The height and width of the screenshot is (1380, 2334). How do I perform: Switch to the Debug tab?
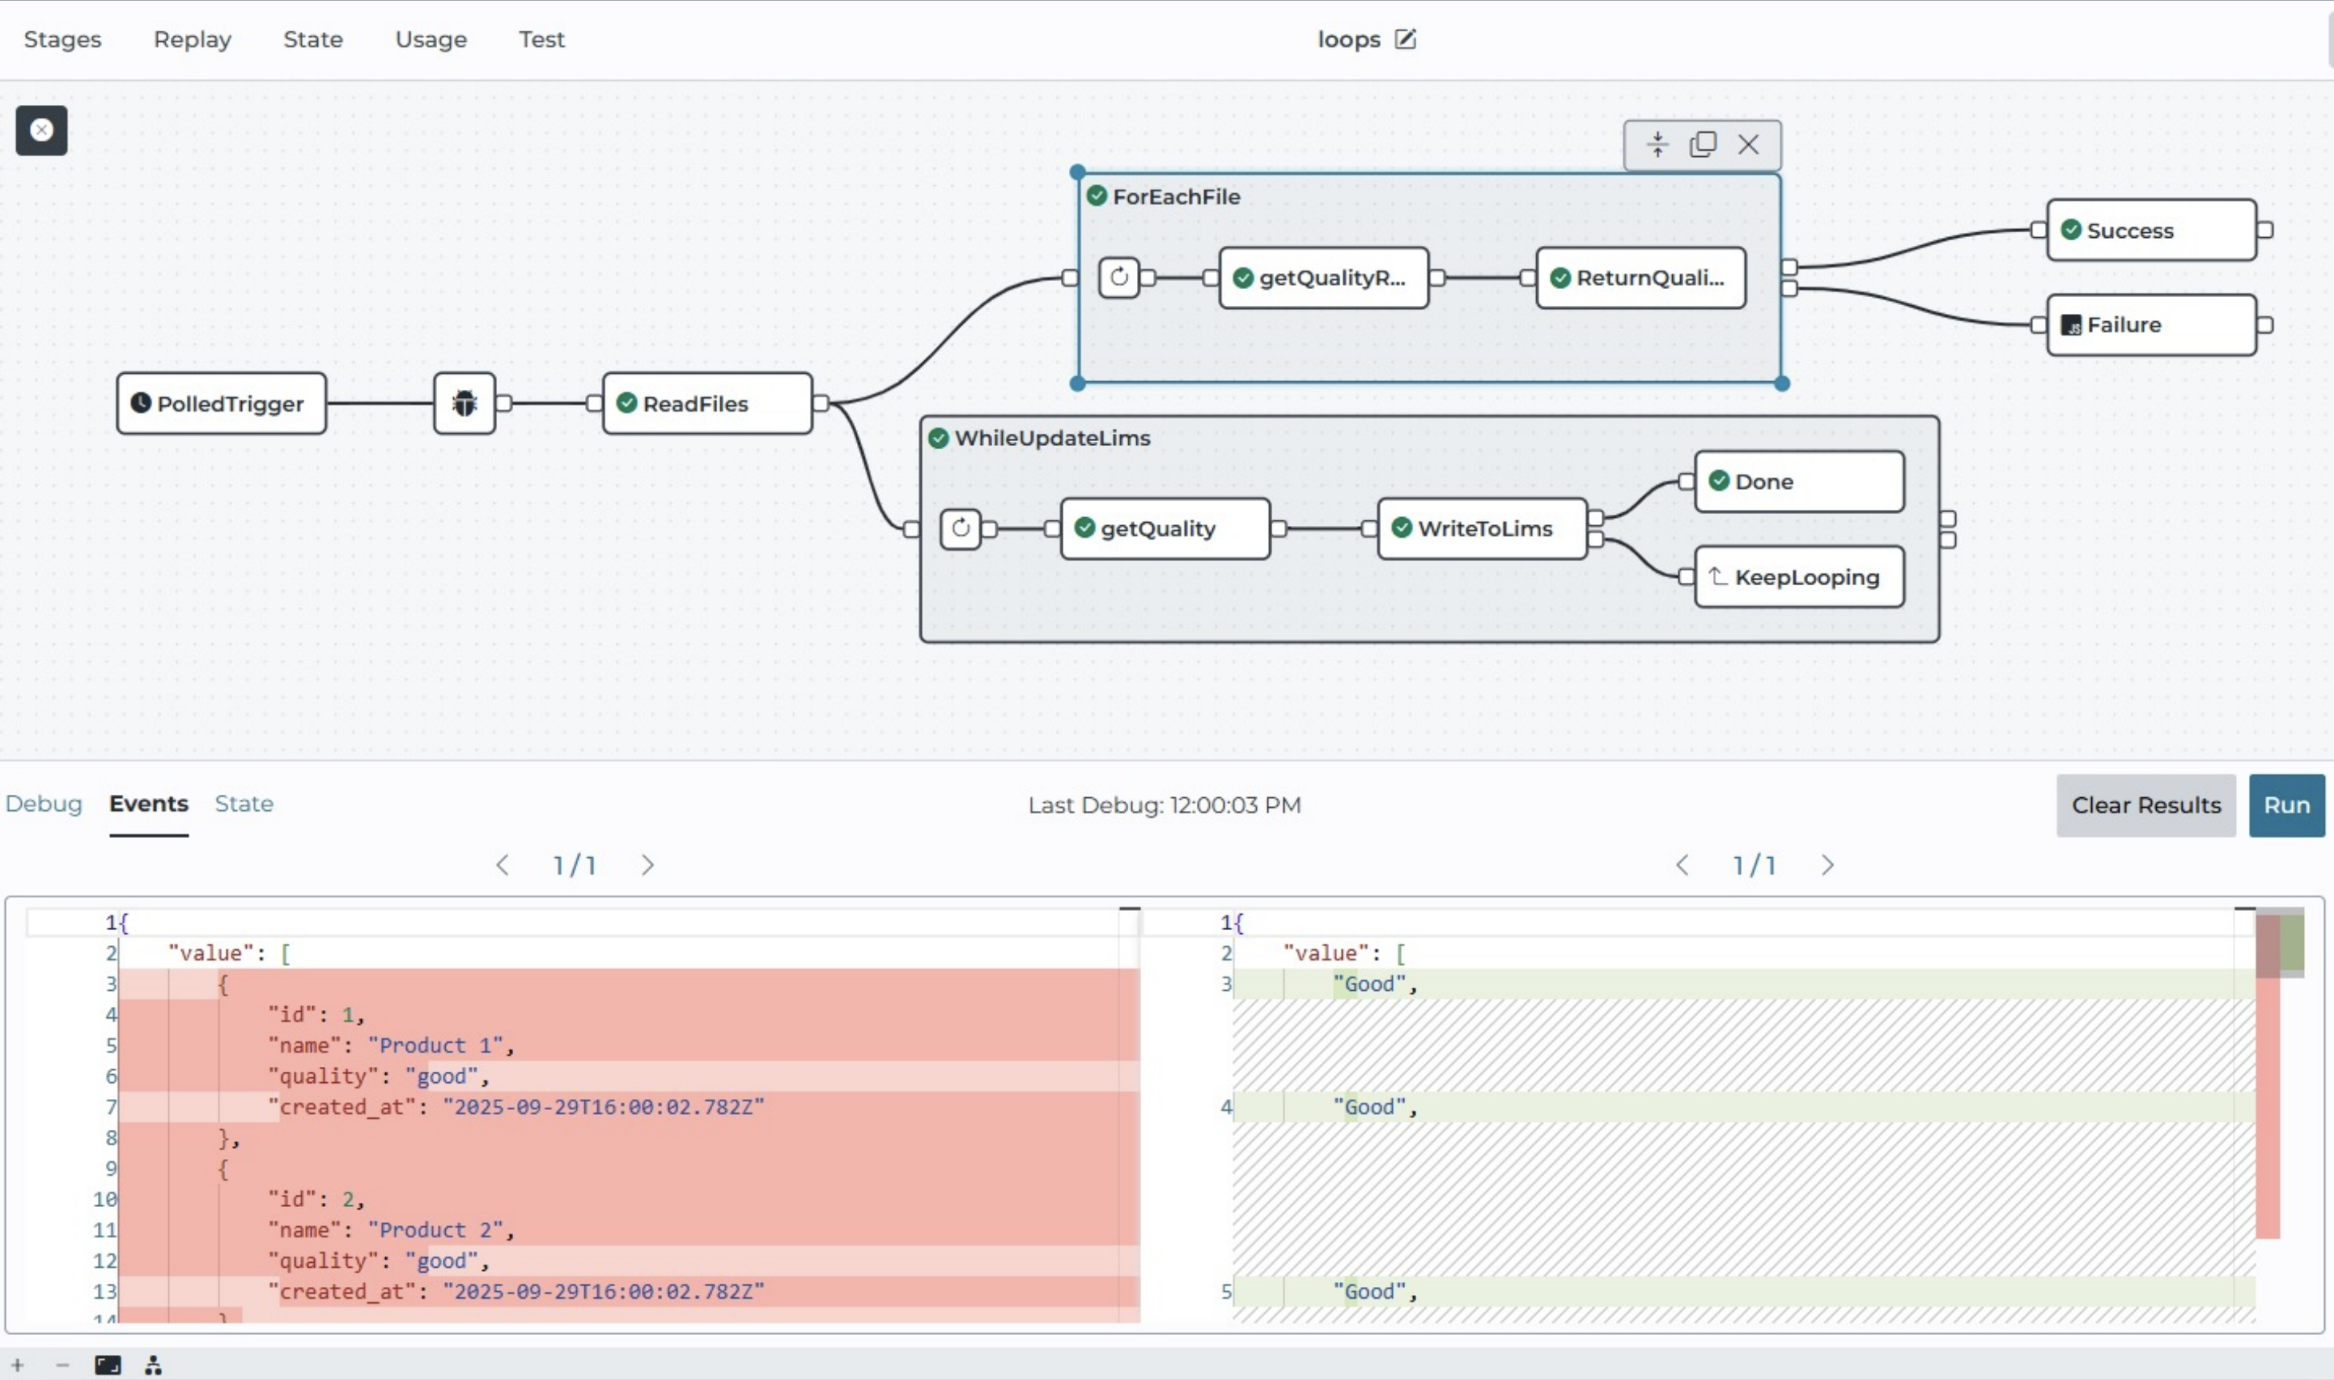(43, 803)
